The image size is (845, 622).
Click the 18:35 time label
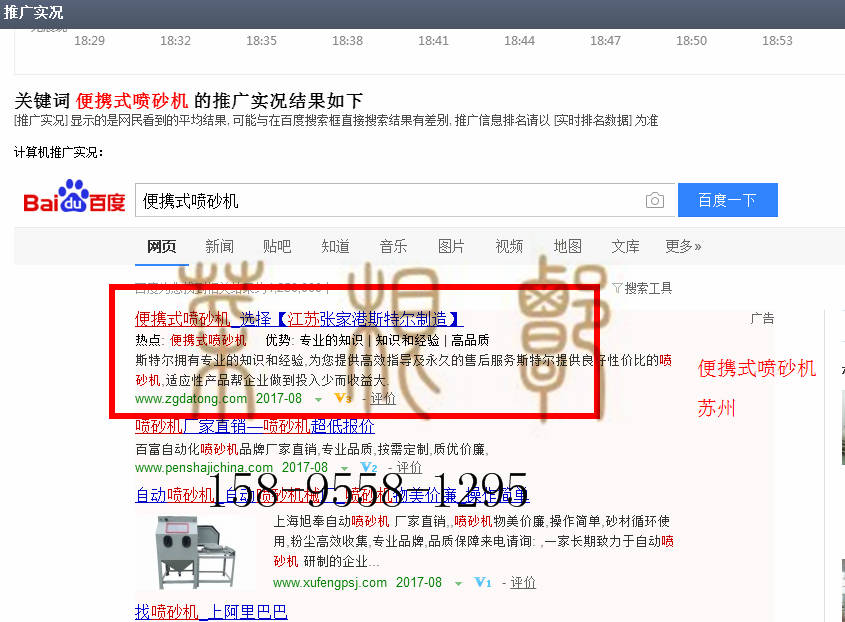261,40
